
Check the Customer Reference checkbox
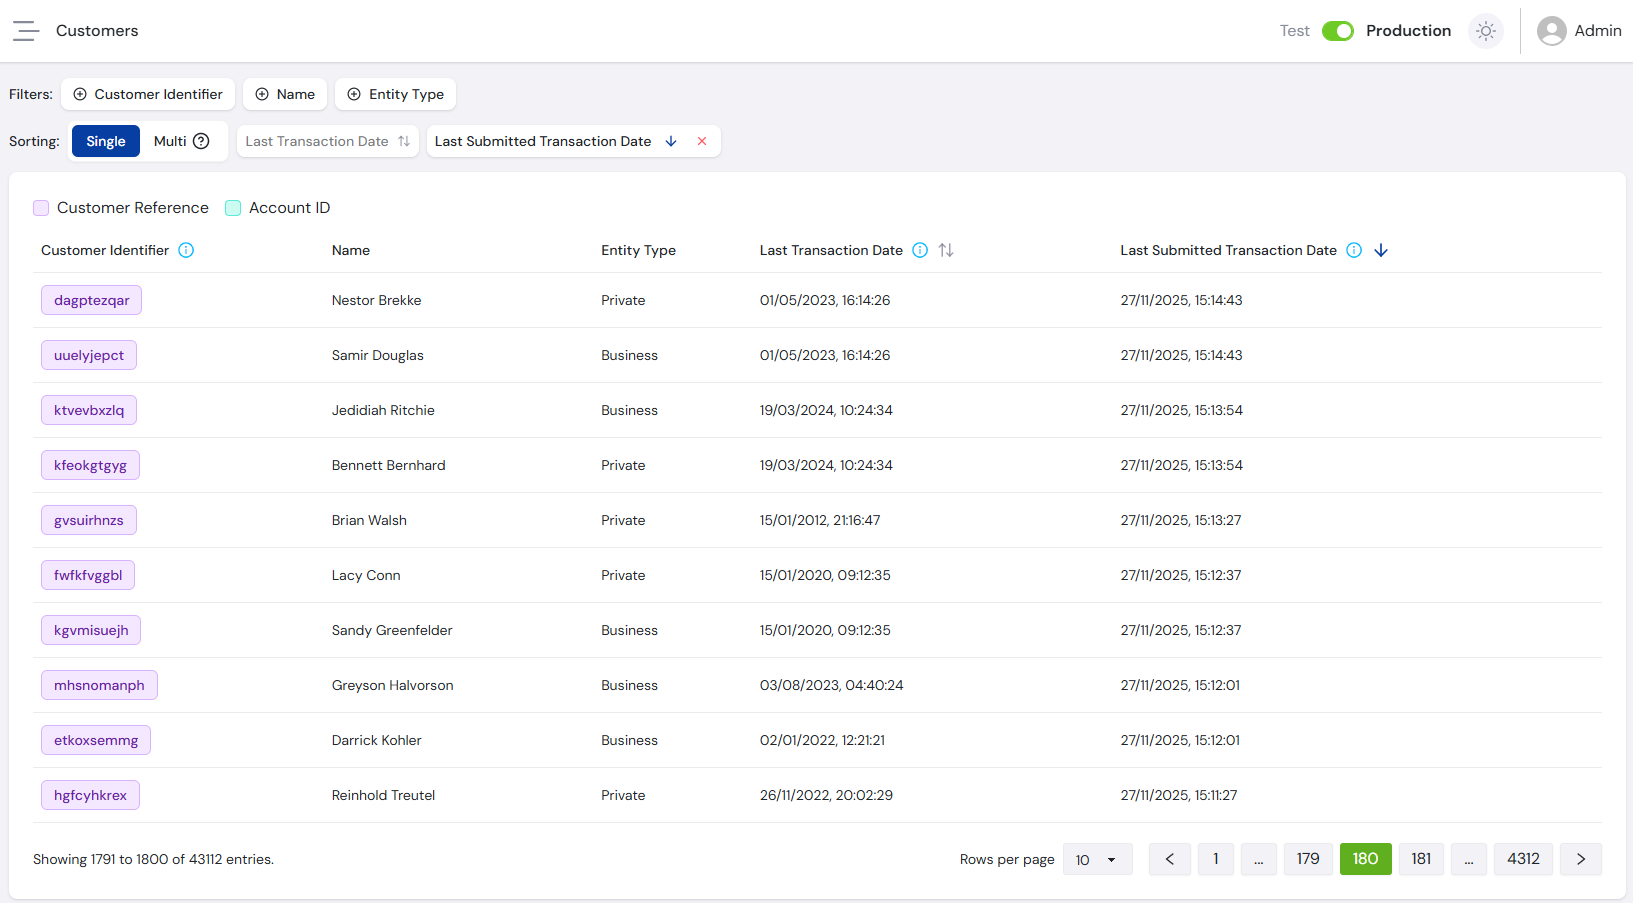click(41, 208)
